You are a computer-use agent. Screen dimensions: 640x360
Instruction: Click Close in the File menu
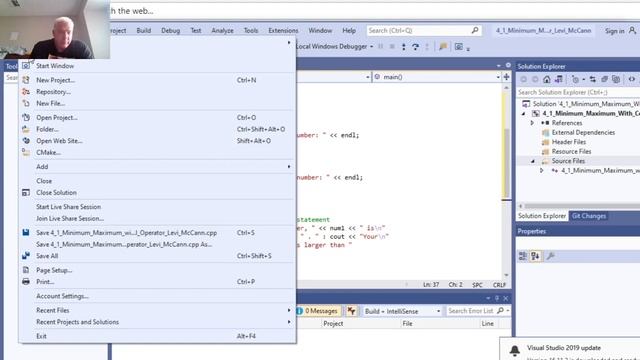pos(44,181)
